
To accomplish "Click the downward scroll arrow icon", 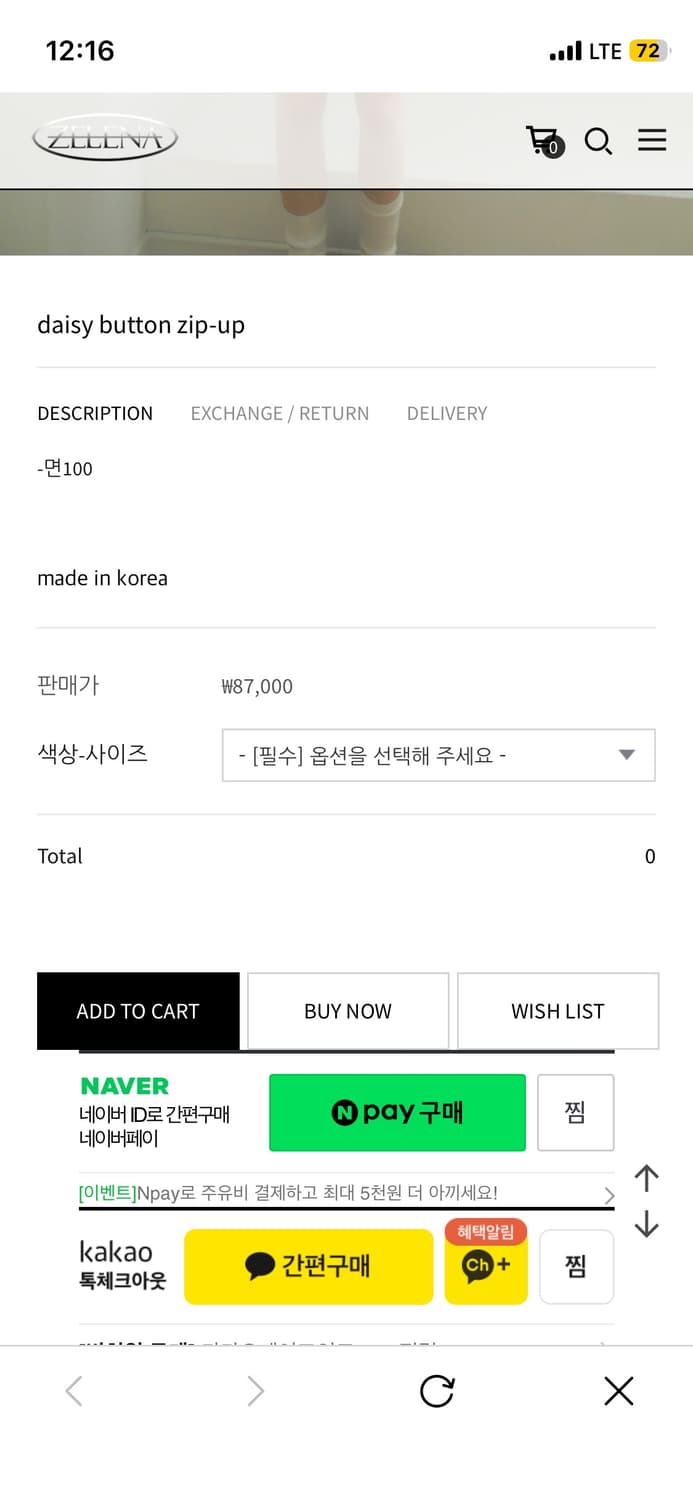I will pyautogui.click(x=646, y=1224).
